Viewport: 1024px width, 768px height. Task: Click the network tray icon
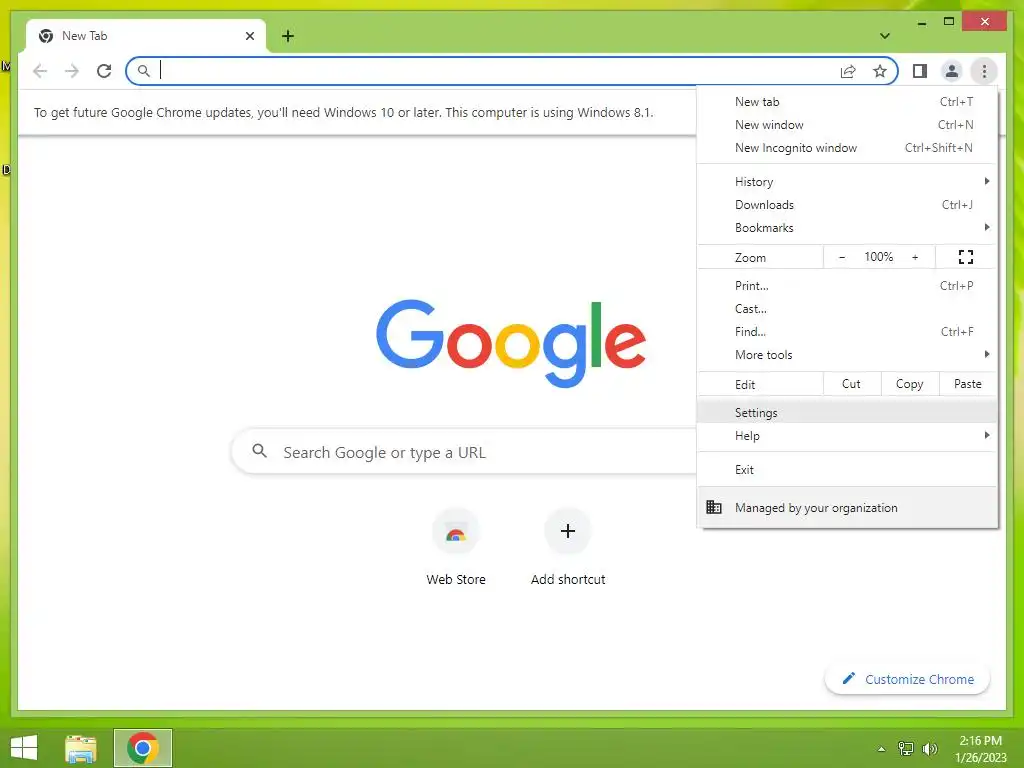[906, 749]
